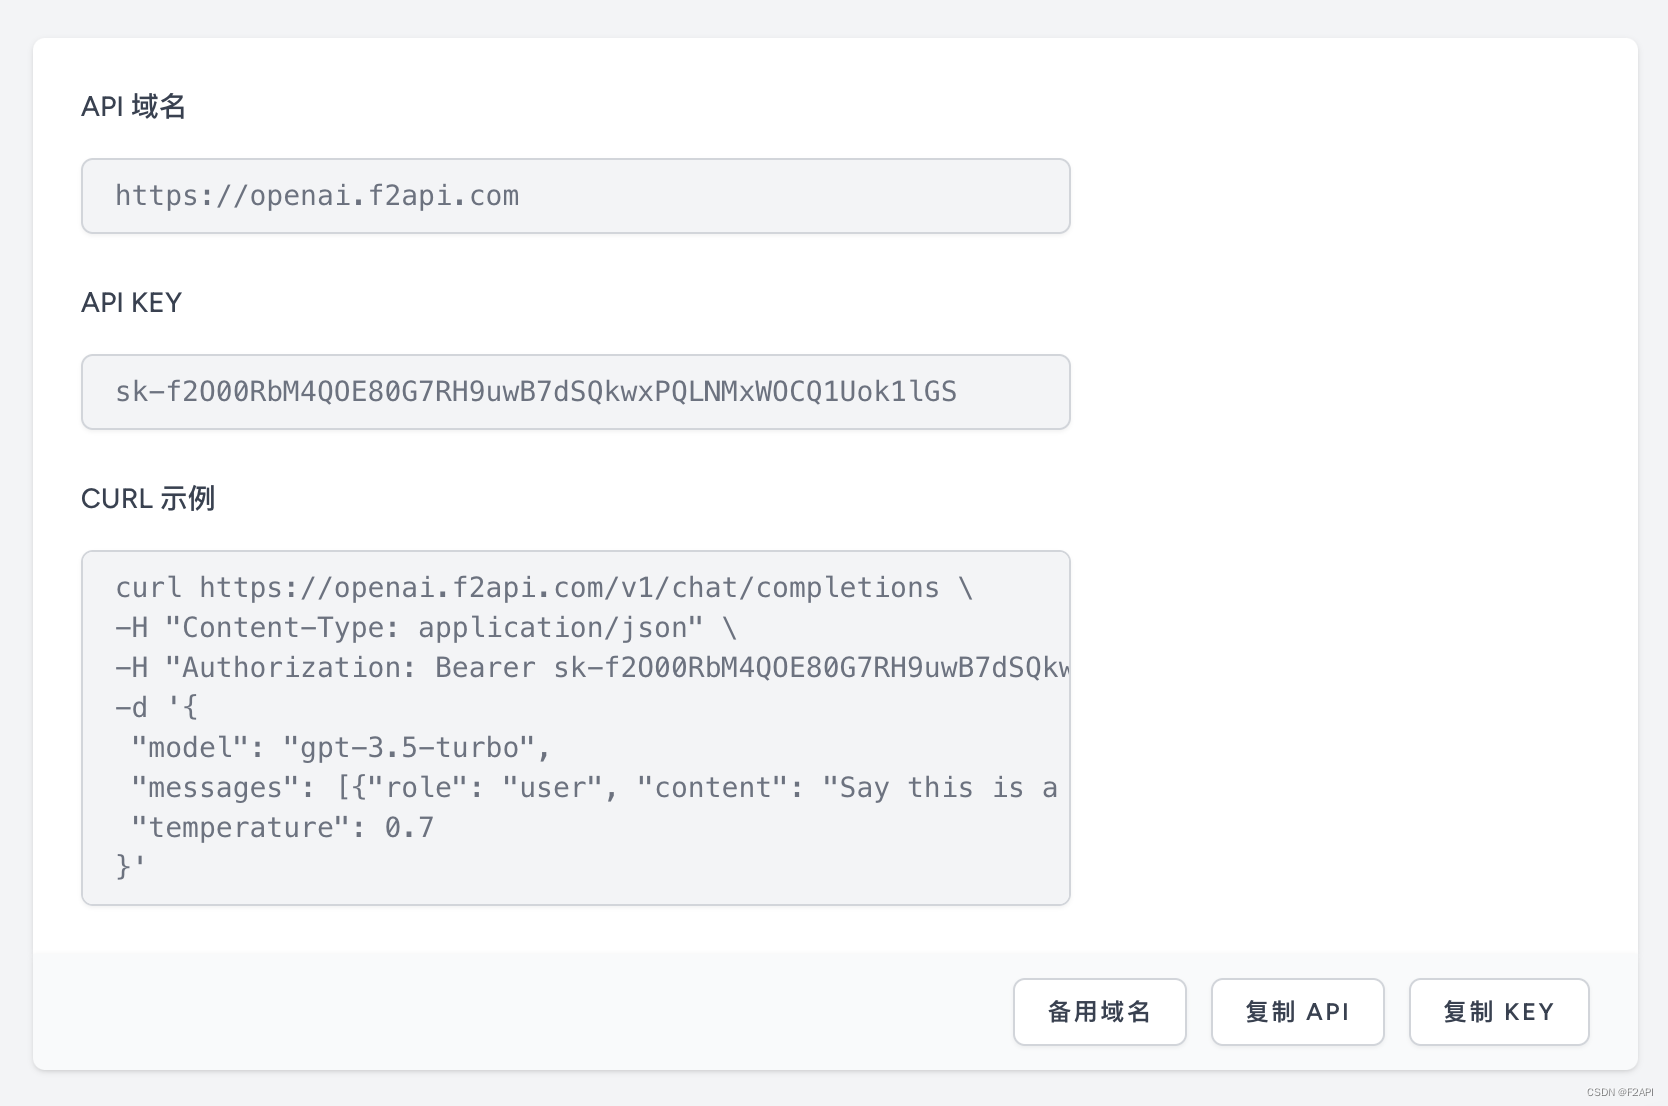This screenshot has height=1106, width=1668.
Task: Click the "temperature": 0.7 line
Action: pos(283,828)
